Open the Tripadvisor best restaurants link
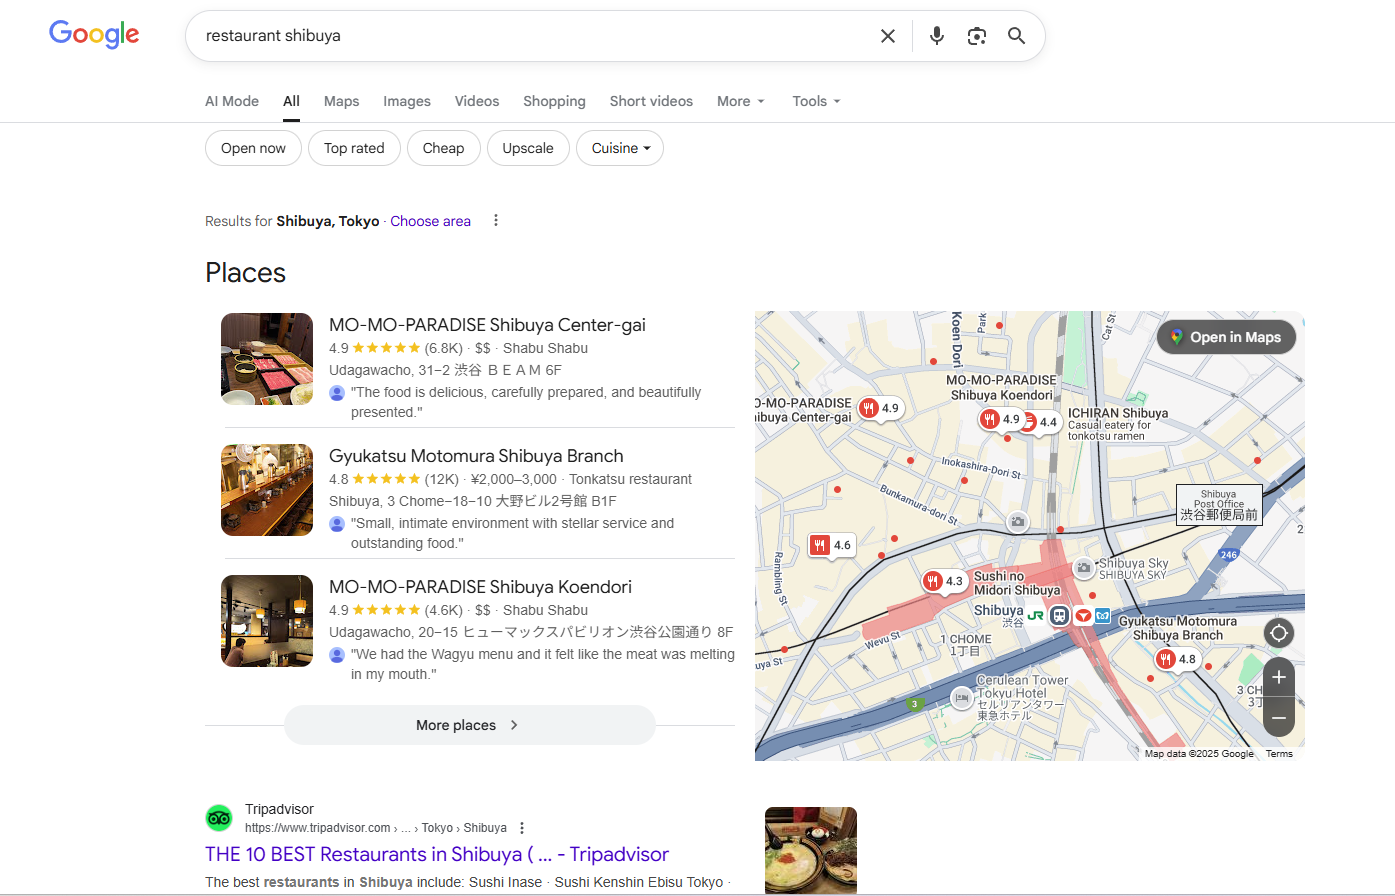The width and height of the screenshot is (1395, 896). pyautogui.click(x=436, y=854)
